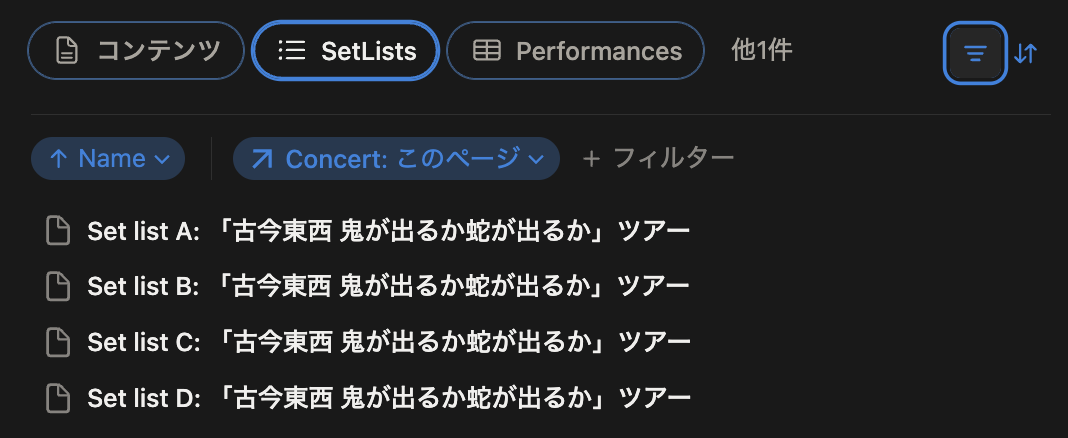Add a filter with + フィルター
This screenshot has width=1068, height=438.
coord(658,159)
